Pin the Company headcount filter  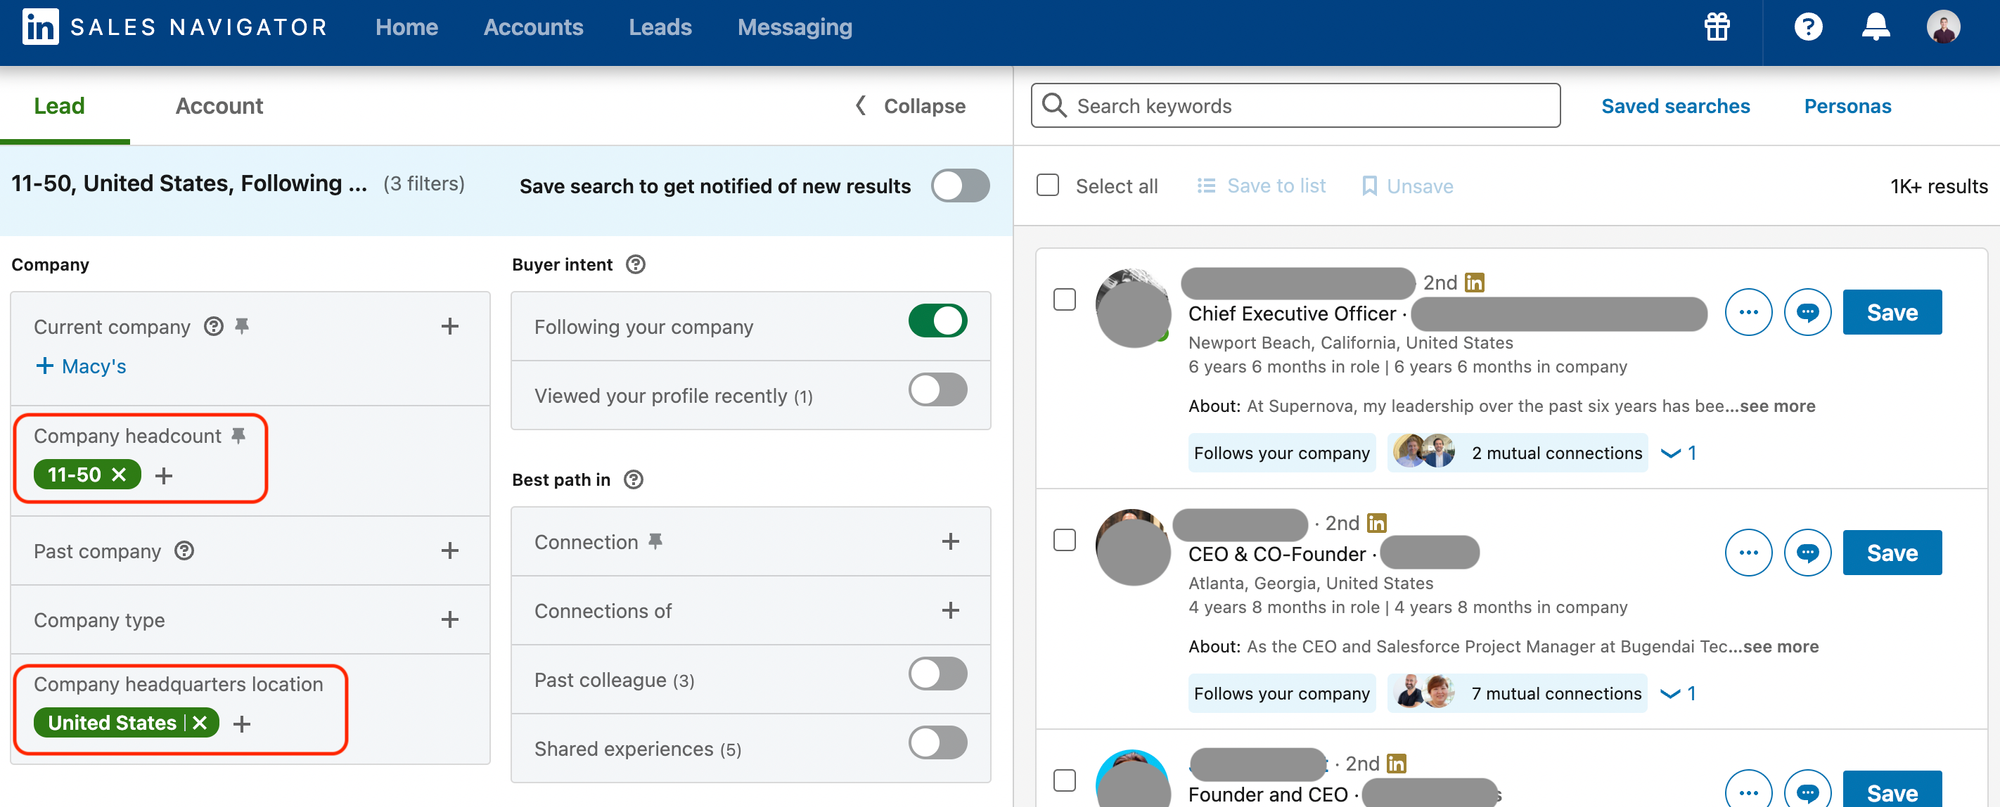point(238,435)
